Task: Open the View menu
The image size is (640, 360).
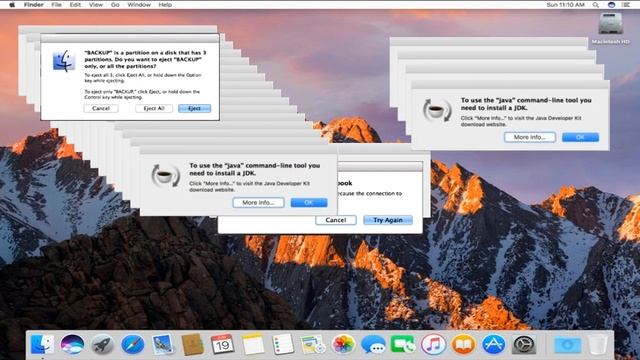Action: [96, 5]
